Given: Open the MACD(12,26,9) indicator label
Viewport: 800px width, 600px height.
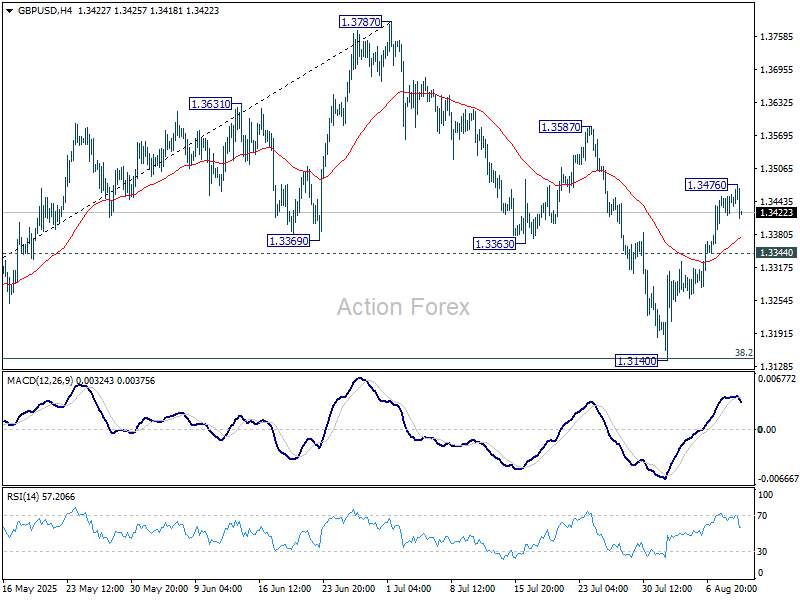Looking at the screenshot, I should pyautogui.click(x=45, y=380).
